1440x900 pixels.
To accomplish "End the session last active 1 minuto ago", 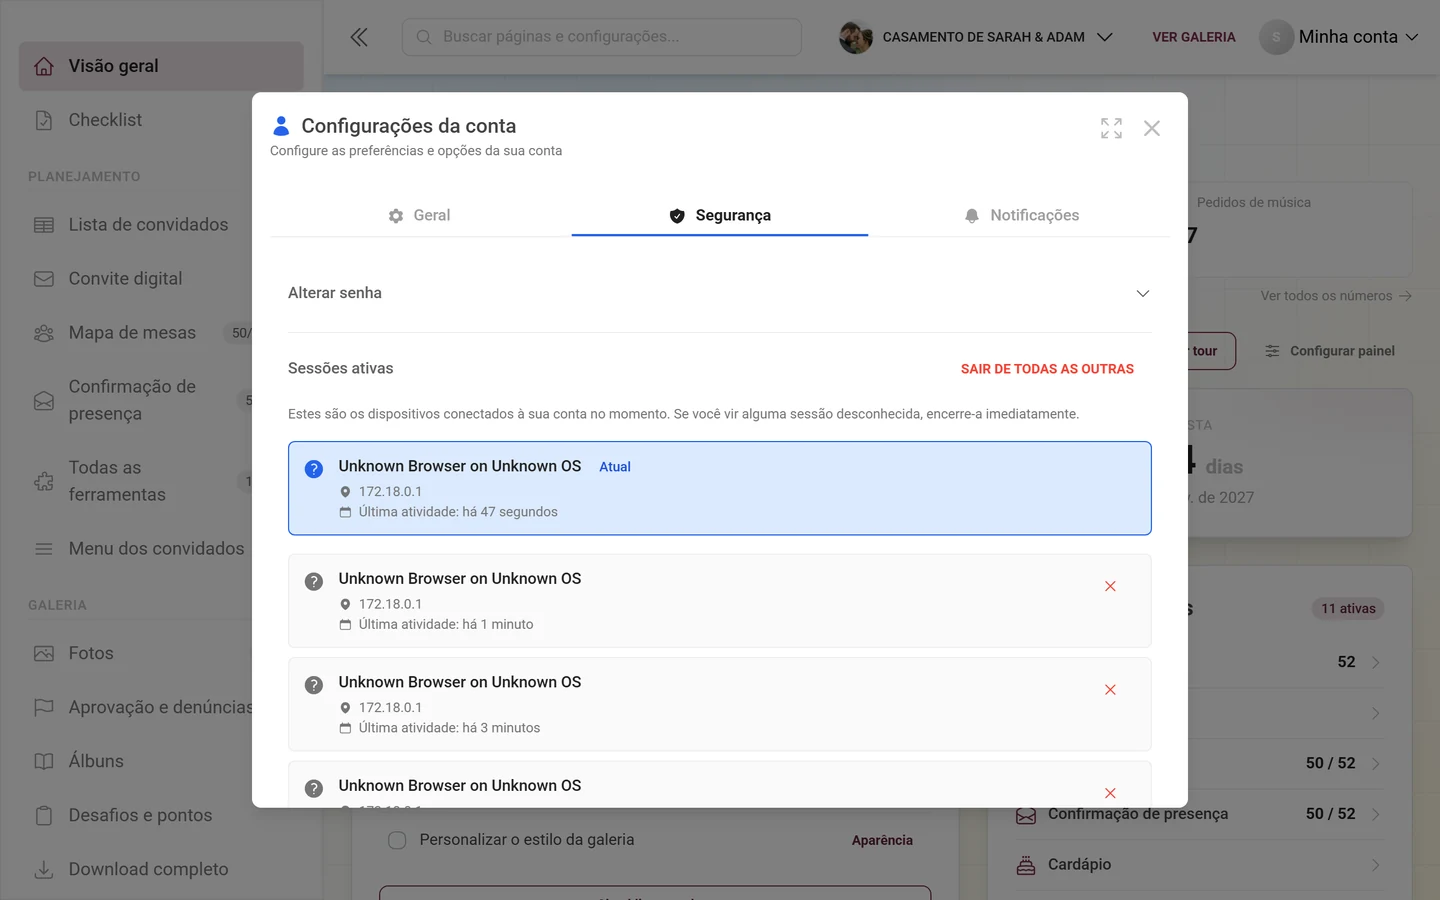I will tap(1110, 586).
